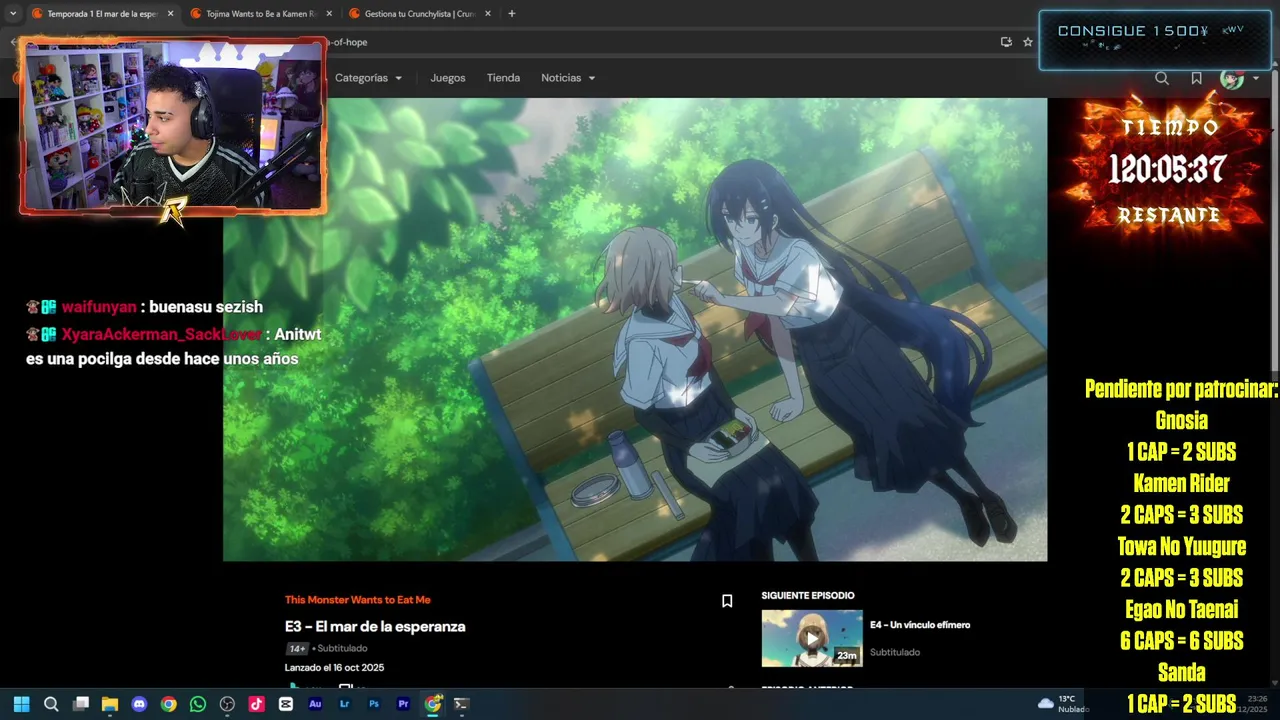The height and width of the screenshot is (720, 1280).
Task: Open CapCut from taskbar
Action: pos(286,704)
